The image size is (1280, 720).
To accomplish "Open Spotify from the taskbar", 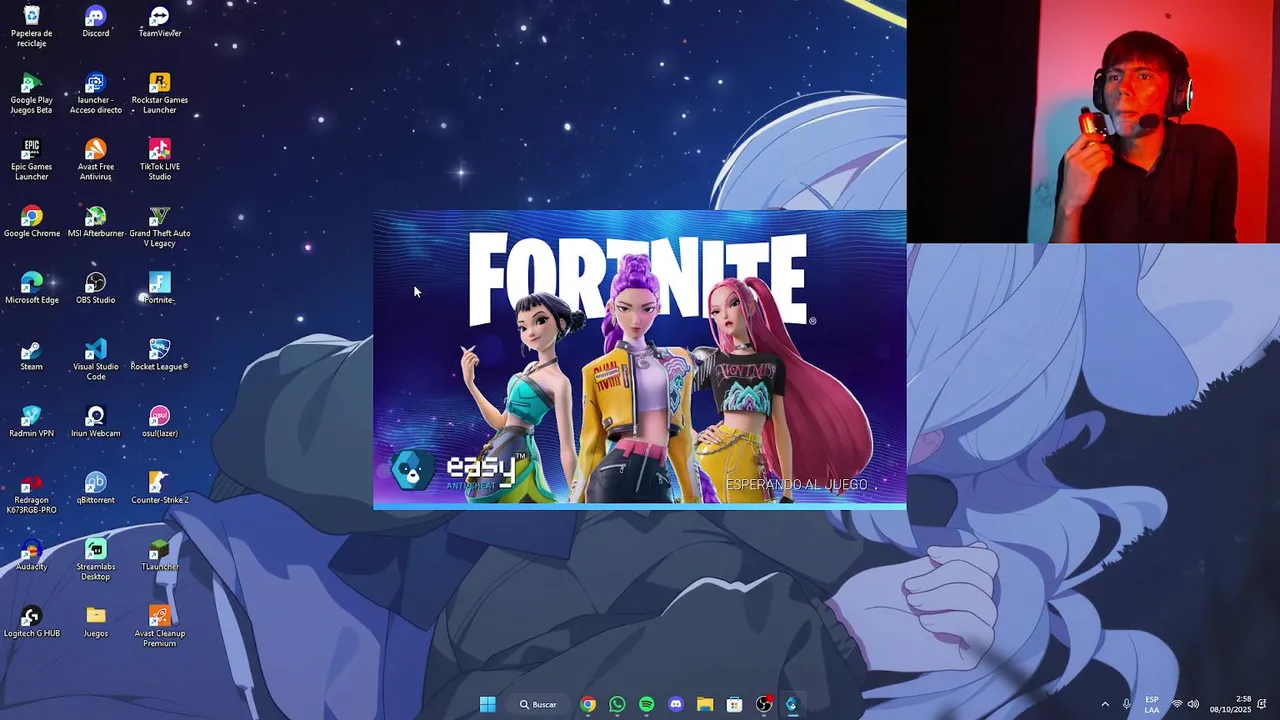I will [646, 704].
